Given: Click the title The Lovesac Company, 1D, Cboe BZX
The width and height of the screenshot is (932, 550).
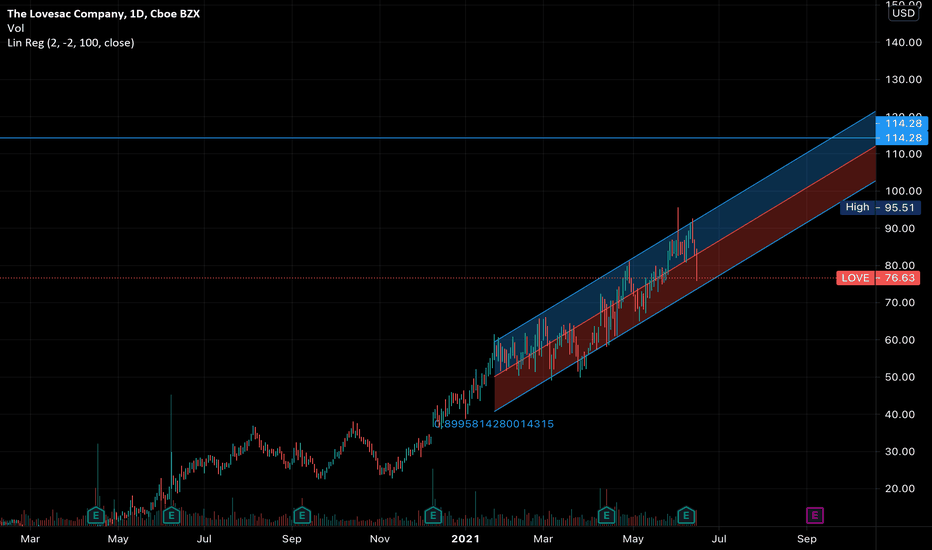Looking at the screenshot, I should 103,14.
